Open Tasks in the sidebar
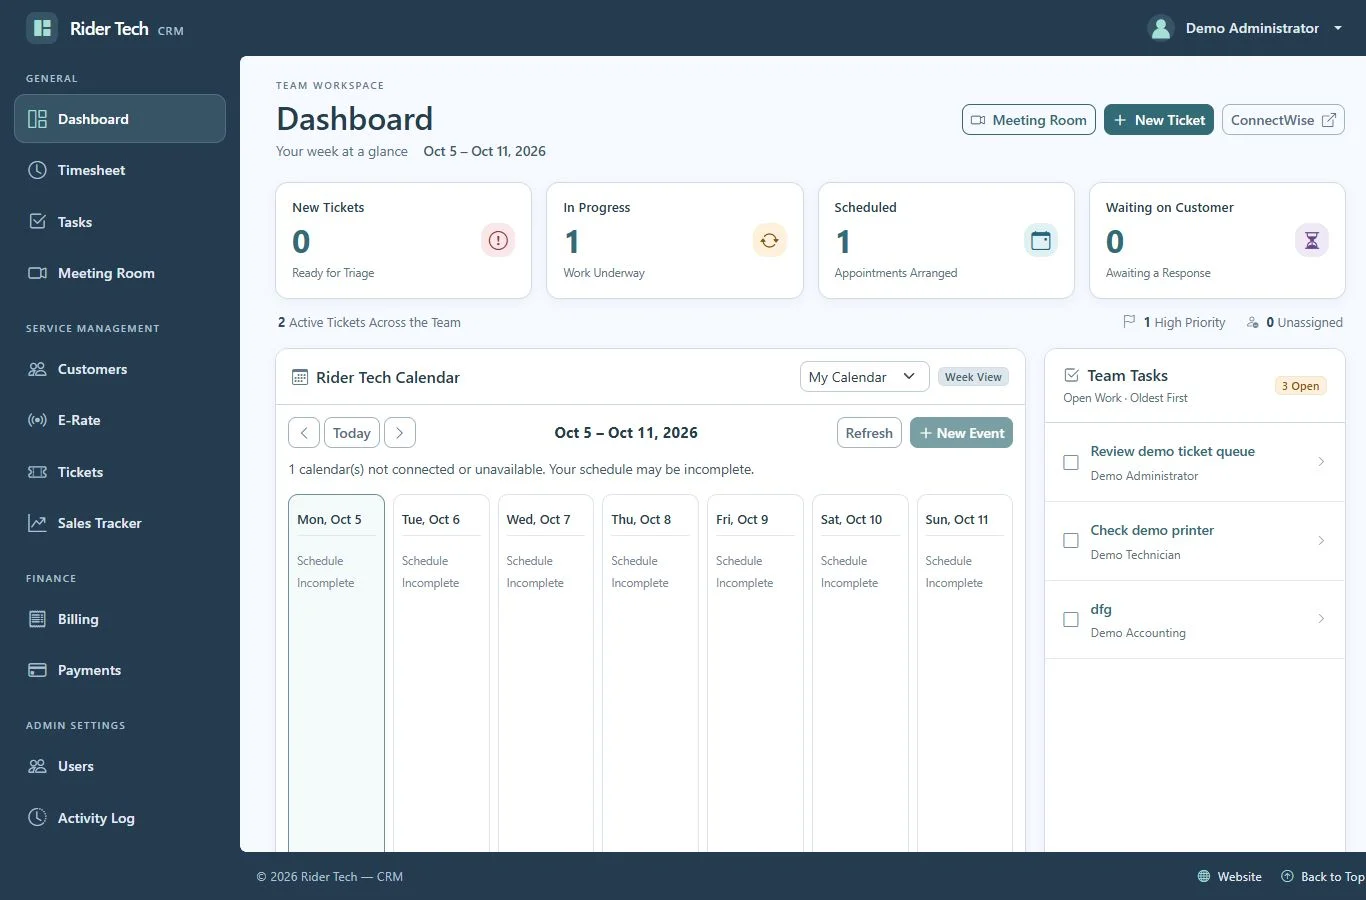Viewport: 1366px width, 900px height. 120,222
